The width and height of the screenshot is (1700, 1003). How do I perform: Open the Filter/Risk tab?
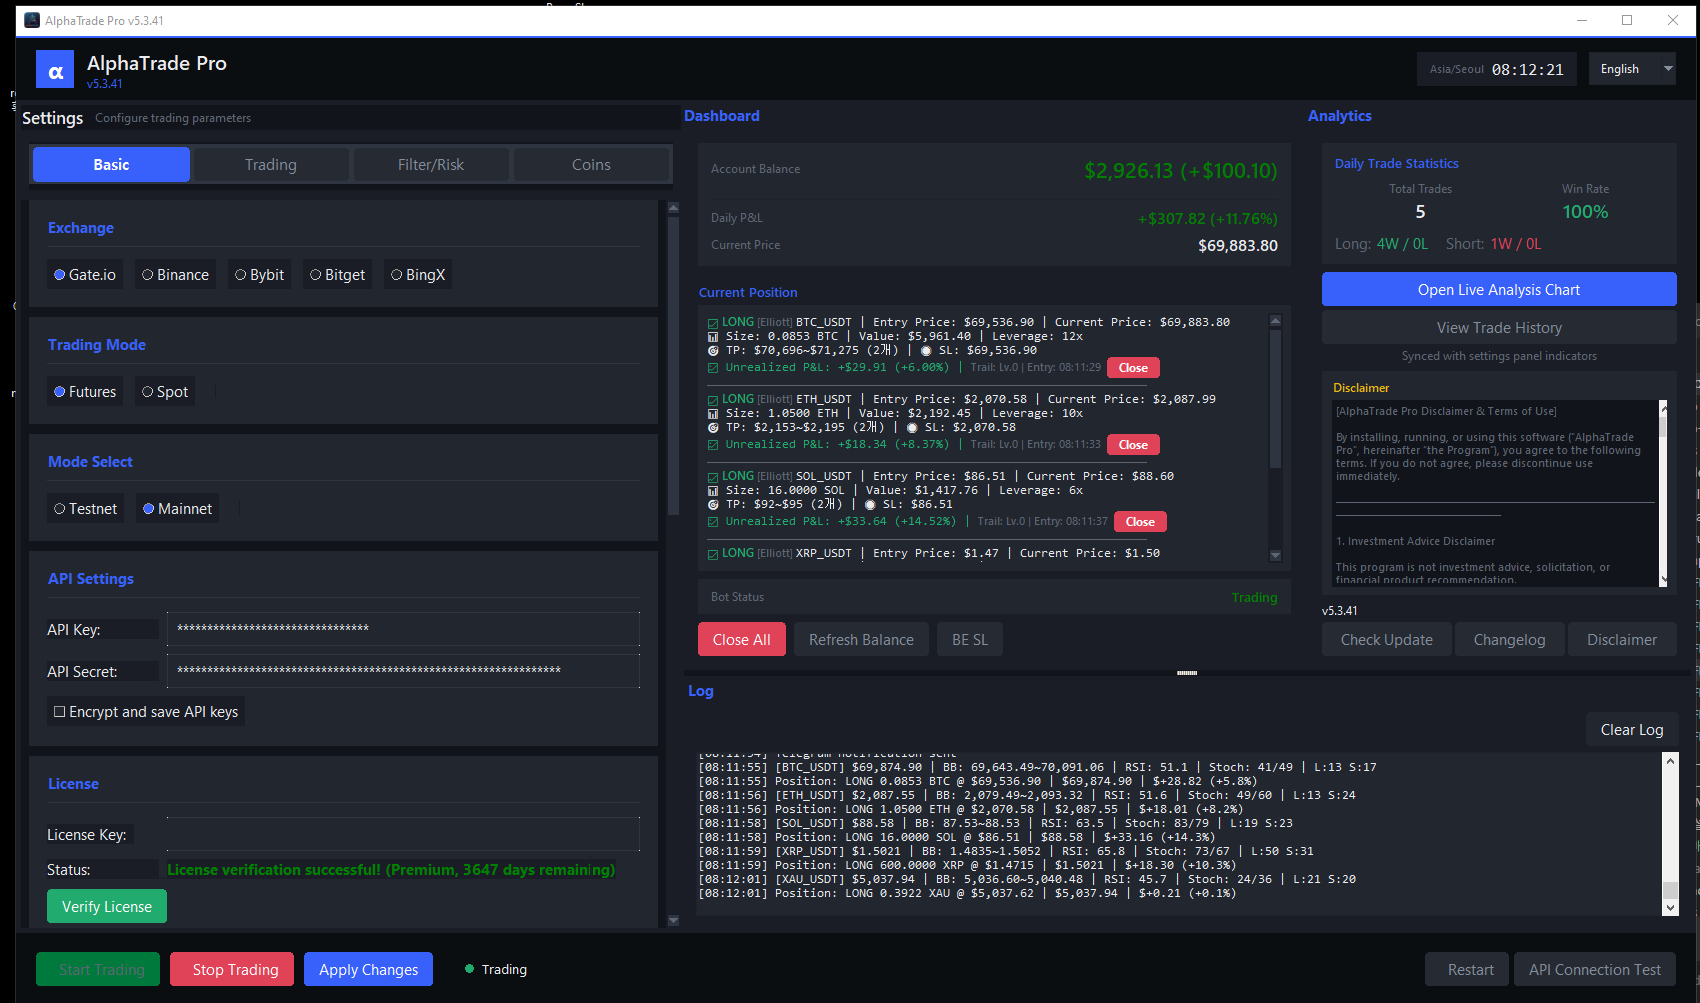(431, 165)
